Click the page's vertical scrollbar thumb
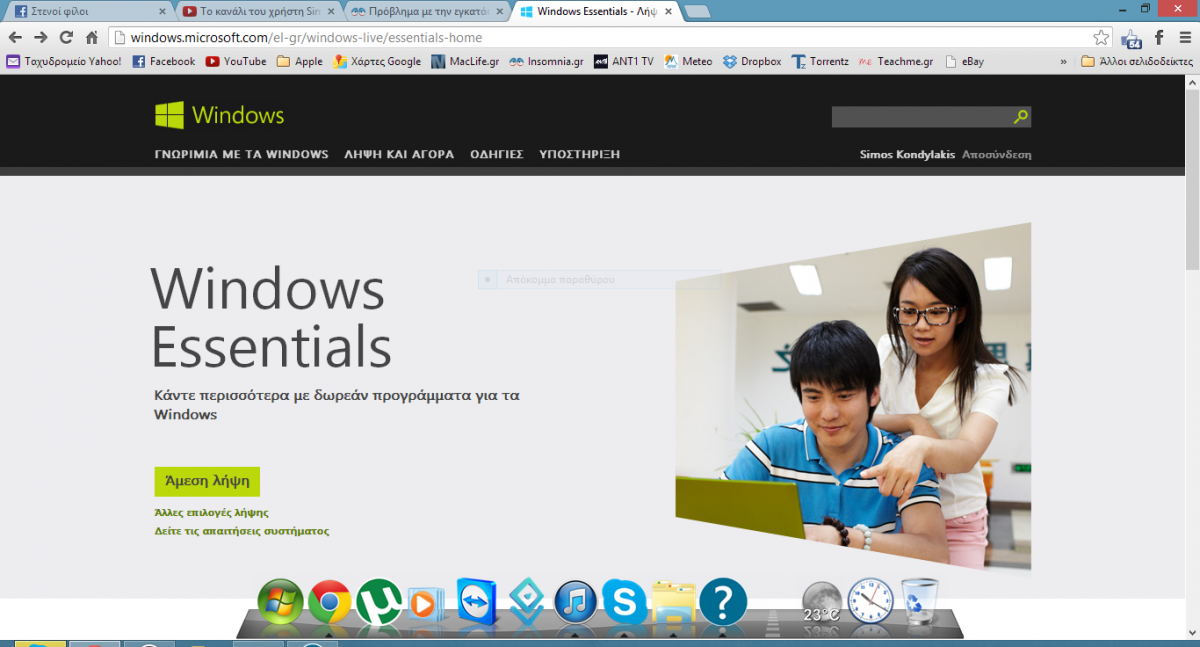Screen dimensions: 1200x647 (x=1192, y=180)
